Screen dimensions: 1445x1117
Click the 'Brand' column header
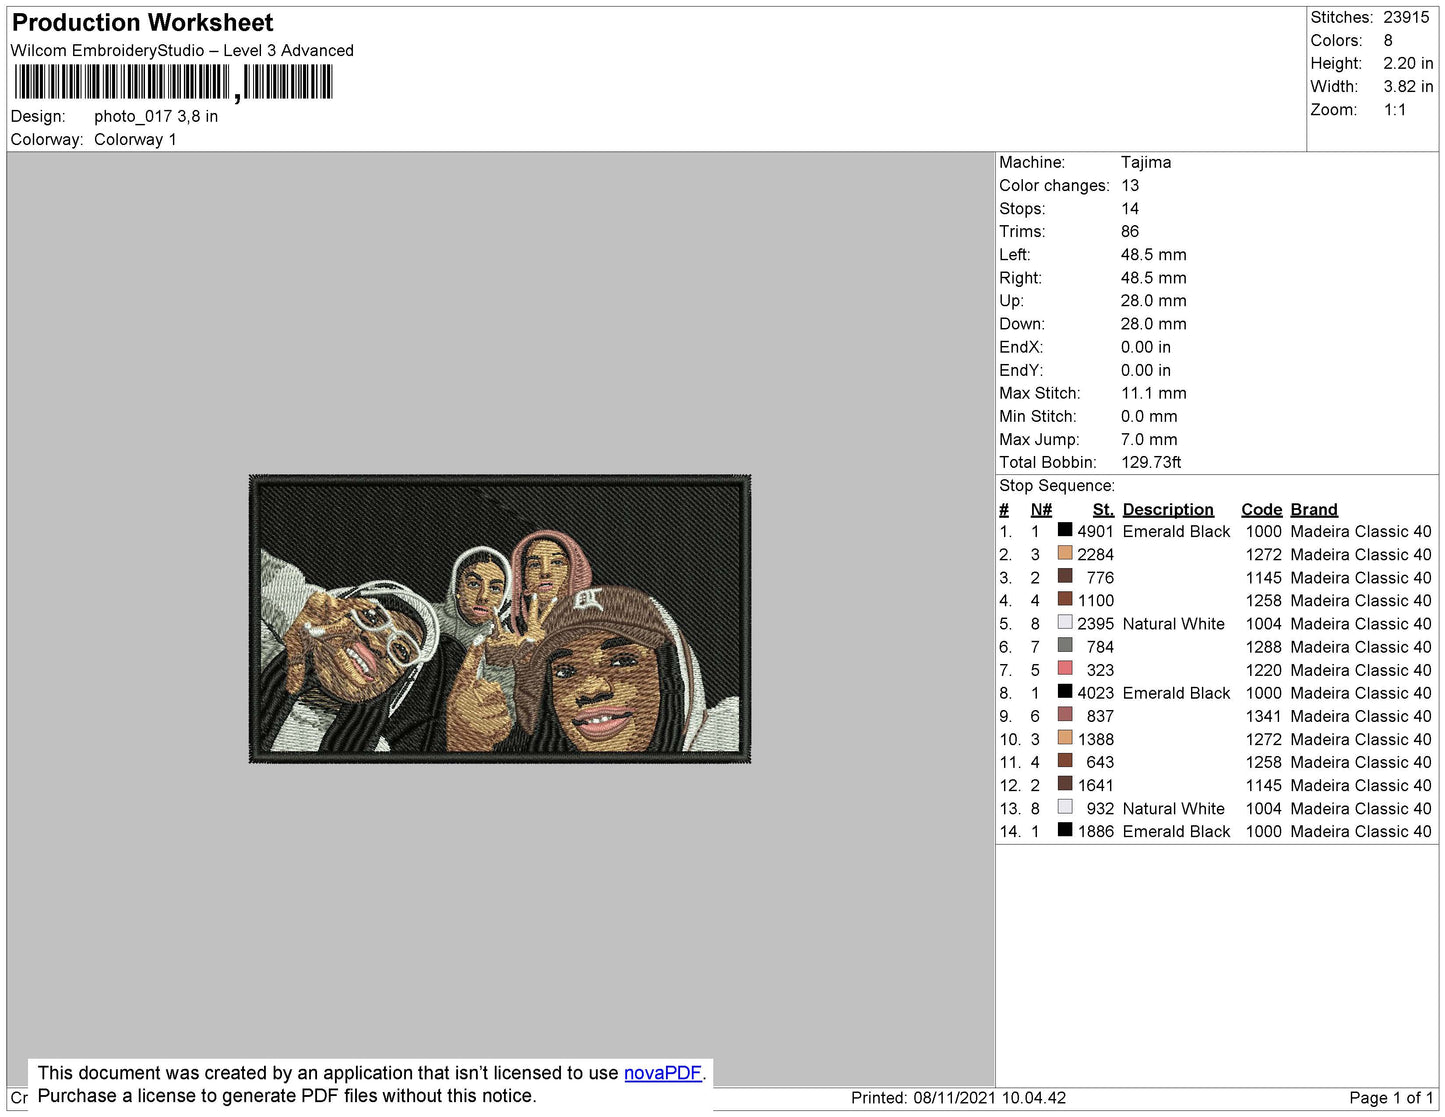(x=1314, y=509)
